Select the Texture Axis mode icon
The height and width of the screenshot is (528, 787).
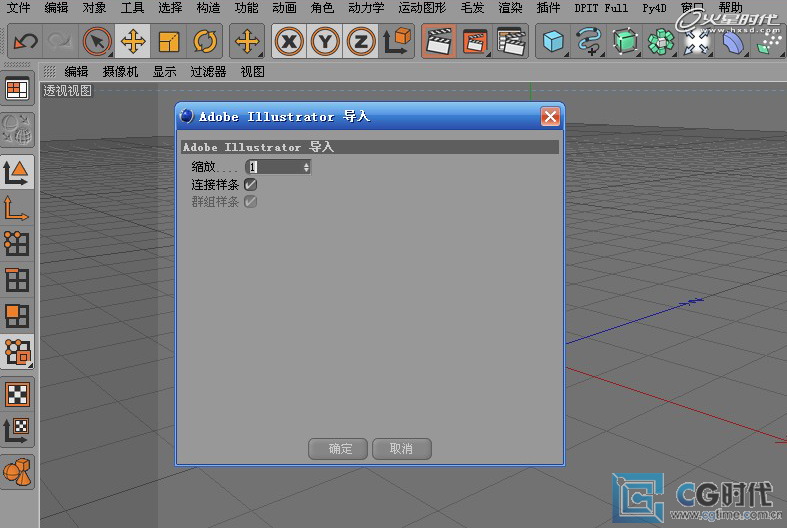click(17, 430)
